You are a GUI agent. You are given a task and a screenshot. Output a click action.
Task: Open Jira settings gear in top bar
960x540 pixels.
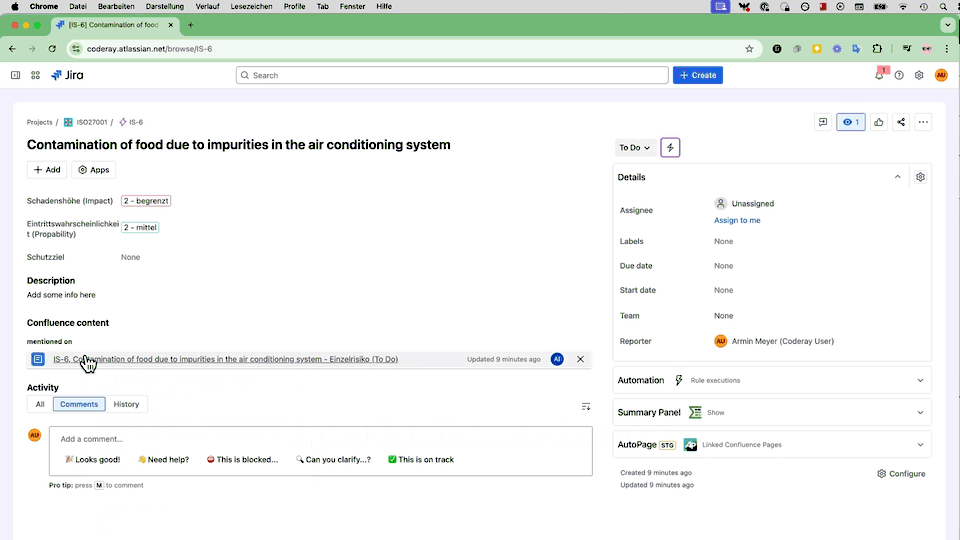pos(919,75)
